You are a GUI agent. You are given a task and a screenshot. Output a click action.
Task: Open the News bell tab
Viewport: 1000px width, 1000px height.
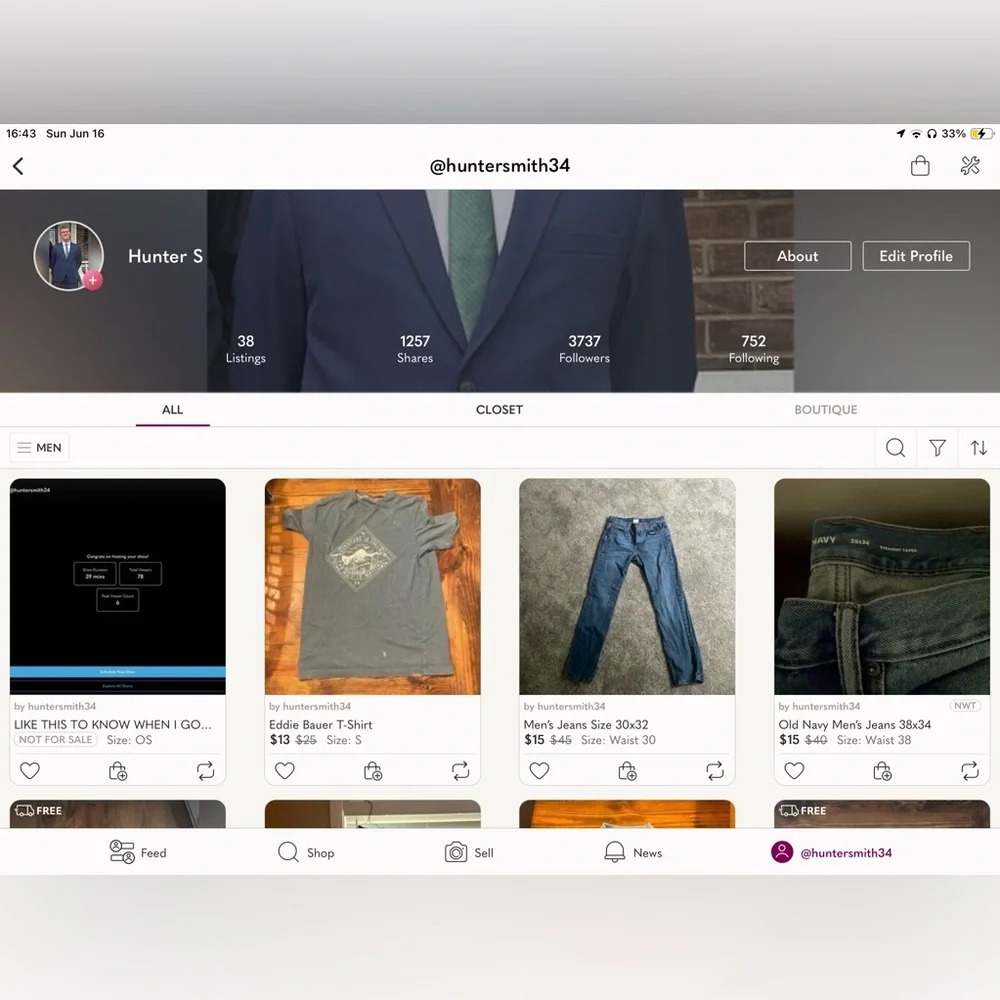click(x=633, y=852)
